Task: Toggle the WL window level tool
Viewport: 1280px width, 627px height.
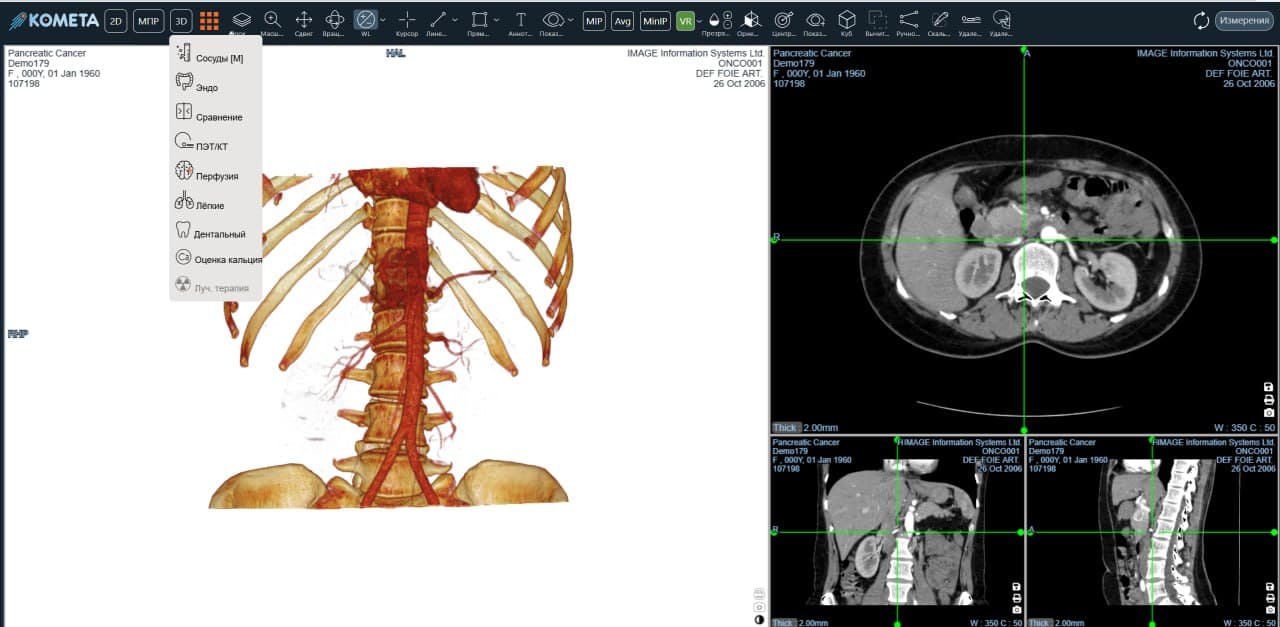Action: click(x=366, y=20)
